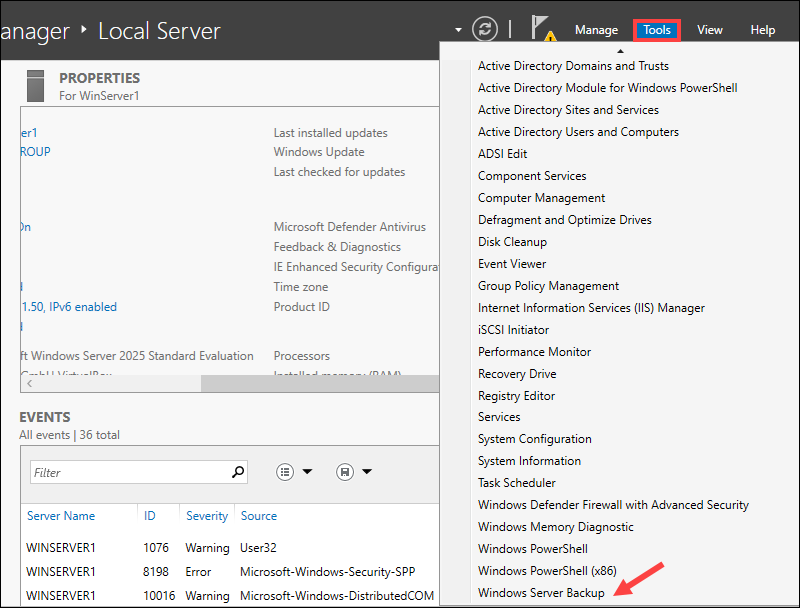Click the save query disk icon
800x608 pixels.
[x=345, y=472]
